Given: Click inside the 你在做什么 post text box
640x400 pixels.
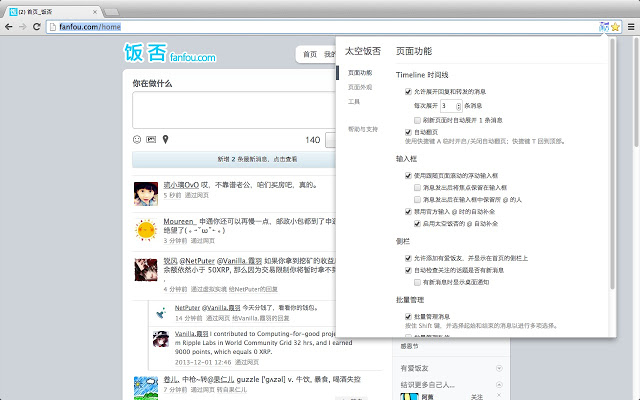Looking at the screenshot, I should 234,110.
